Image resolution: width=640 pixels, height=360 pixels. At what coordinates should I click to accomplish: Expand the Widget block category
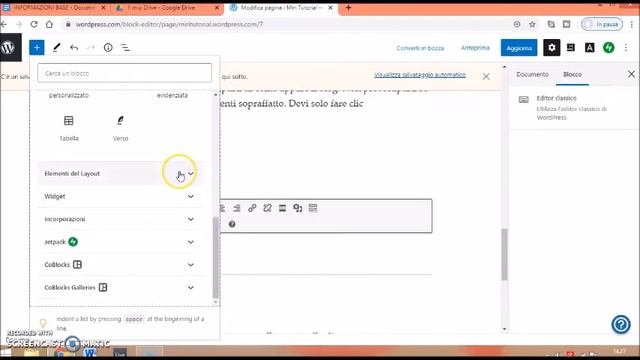121,196
